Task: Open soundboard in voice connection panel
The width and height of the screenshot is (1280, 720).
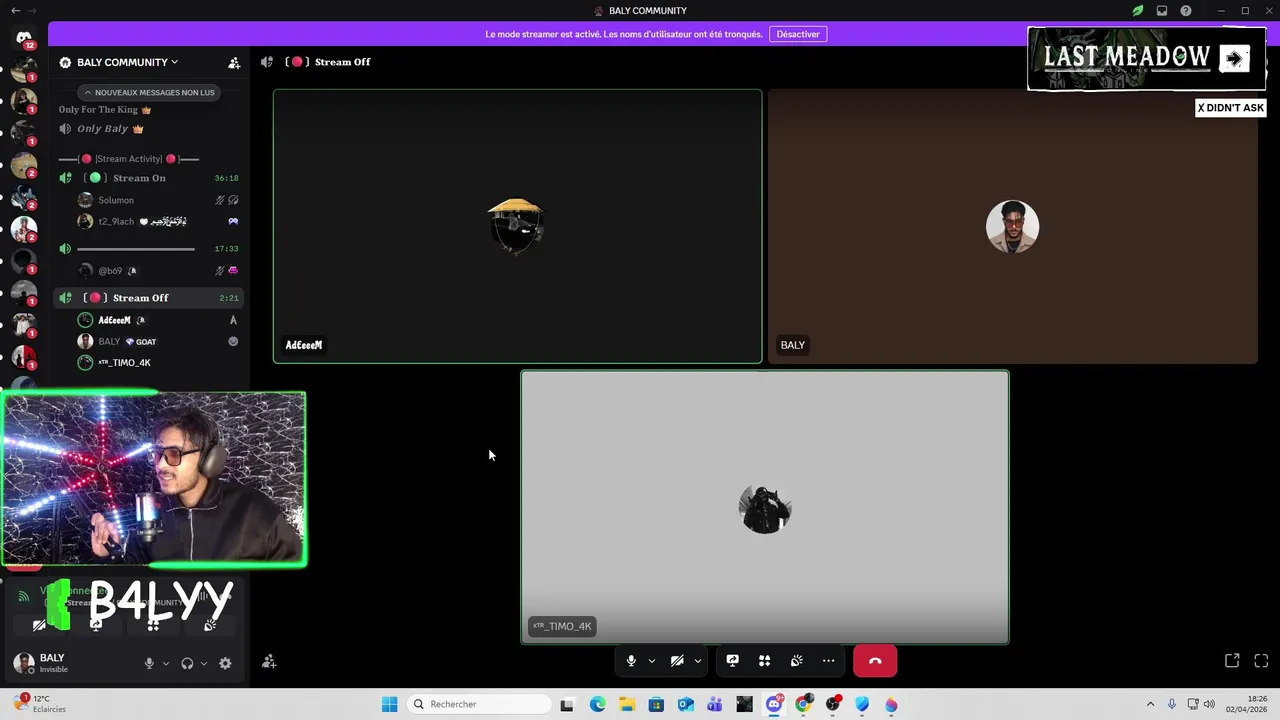Action: click(x=210, y=625)
